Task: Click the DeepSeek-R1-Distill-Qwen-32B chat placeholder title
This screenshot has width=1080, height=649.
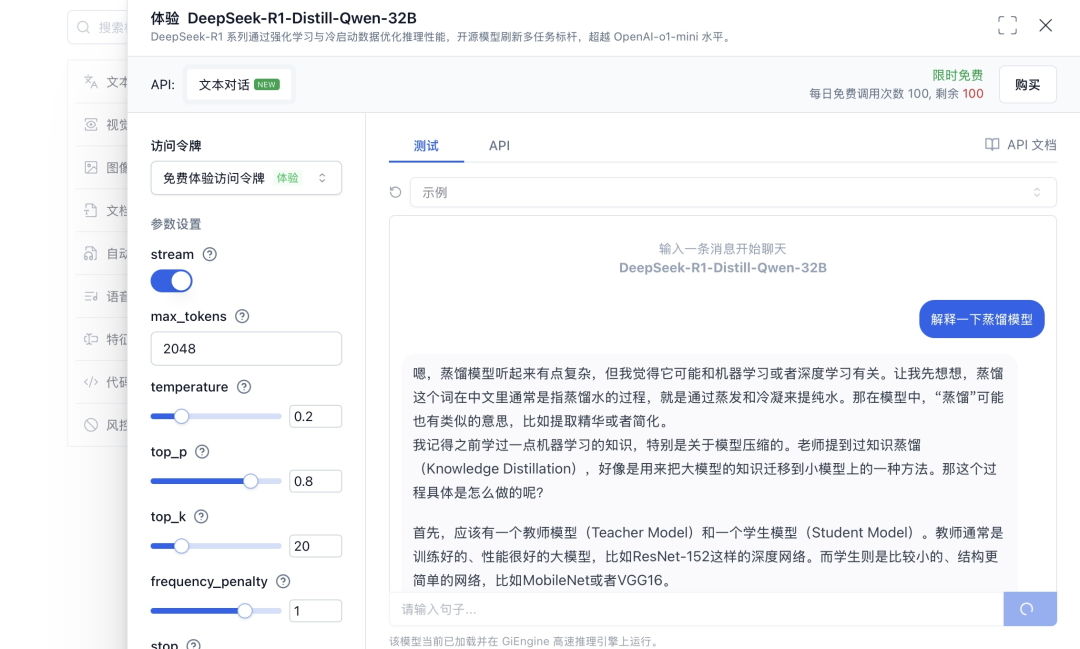Action: point(723,267)
